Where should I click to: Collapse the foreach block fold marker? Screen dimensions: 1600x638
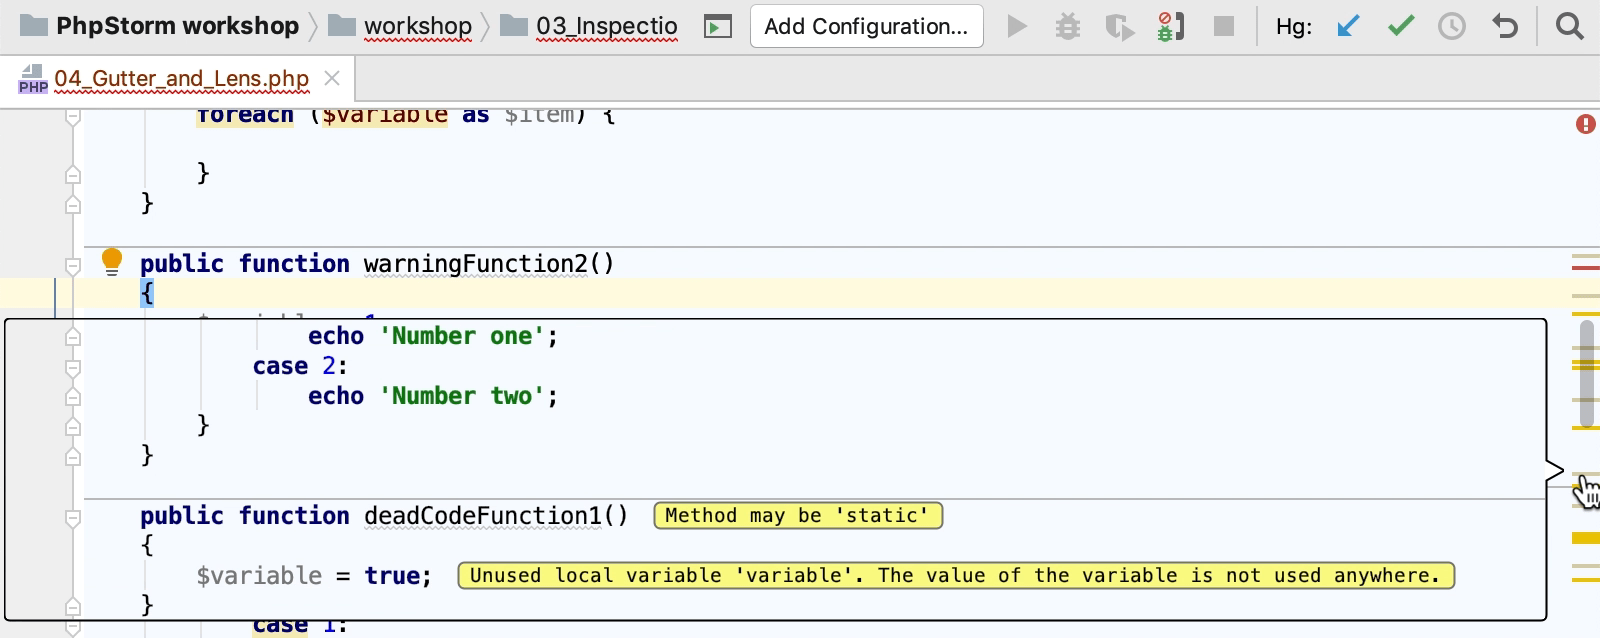pos(73,118)
